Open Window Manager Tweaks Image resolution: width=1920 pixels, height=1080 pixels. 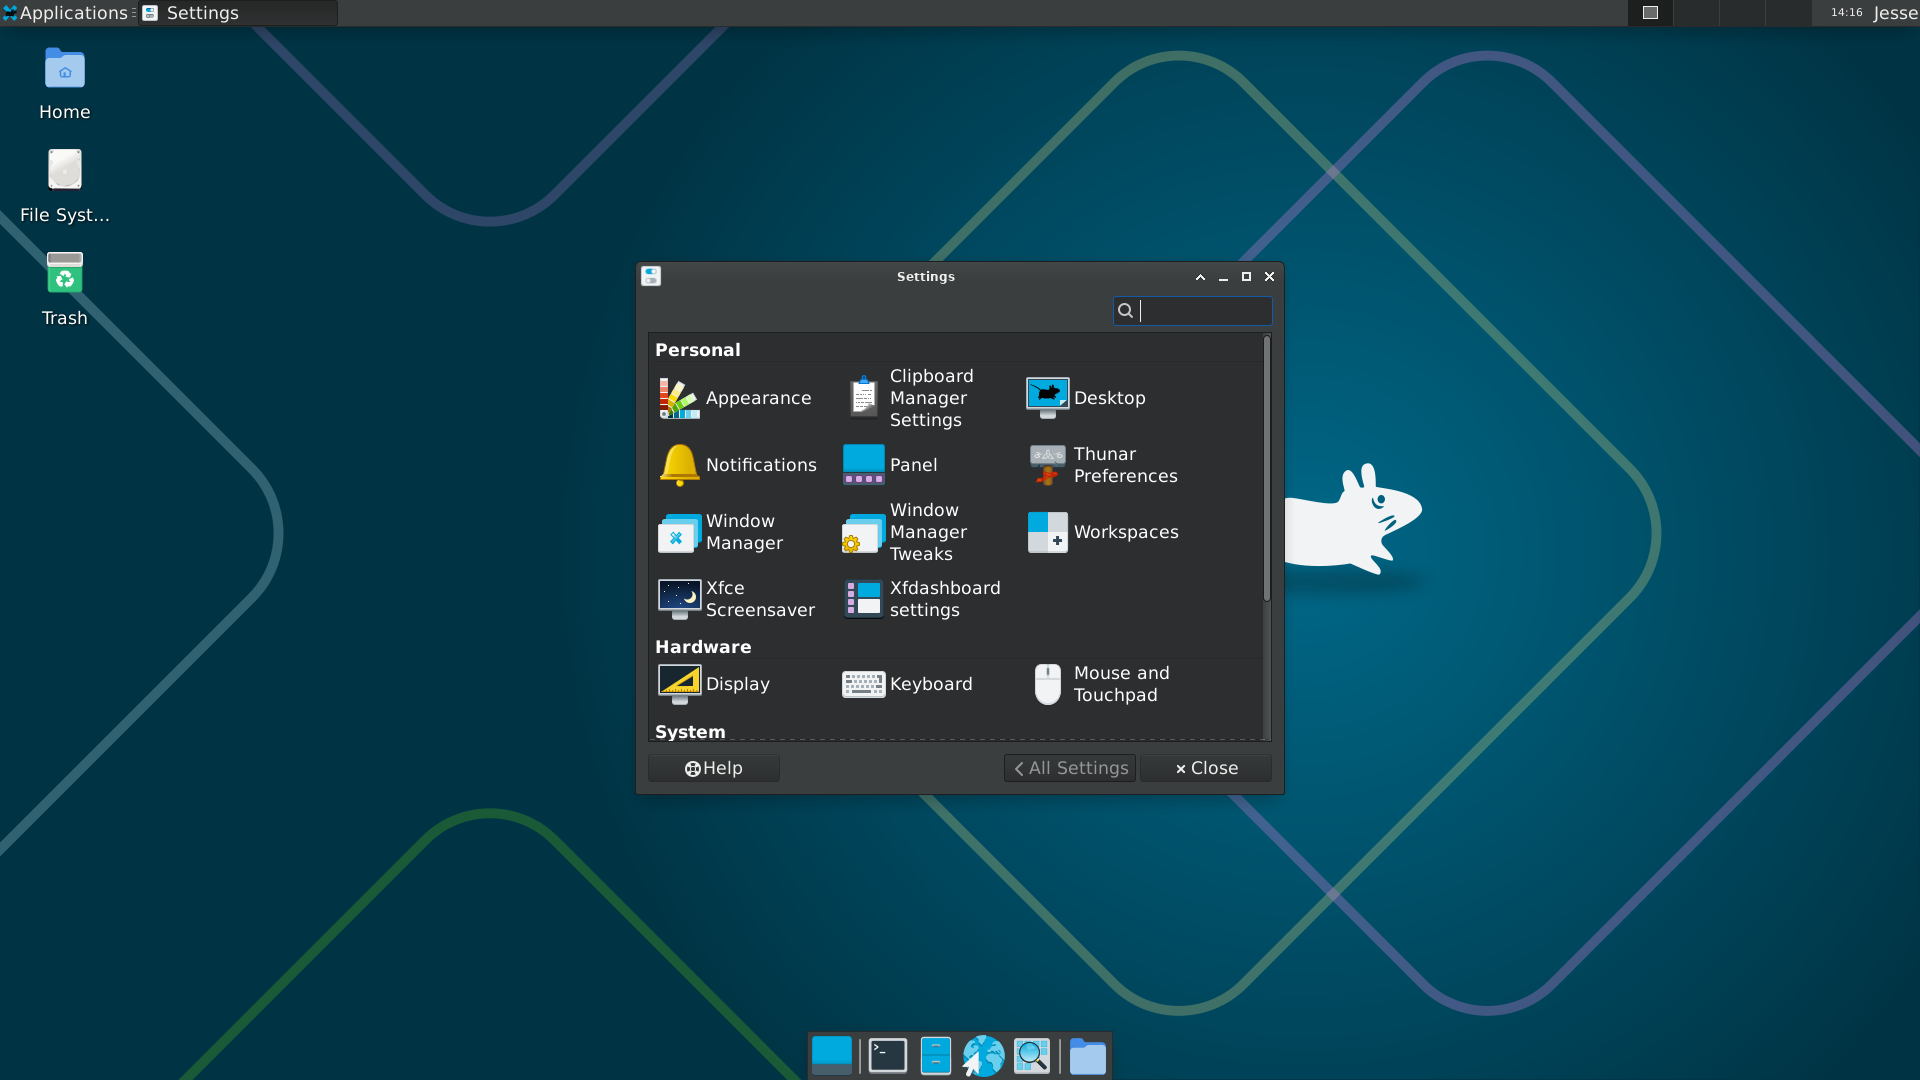[x=906, y=532]
